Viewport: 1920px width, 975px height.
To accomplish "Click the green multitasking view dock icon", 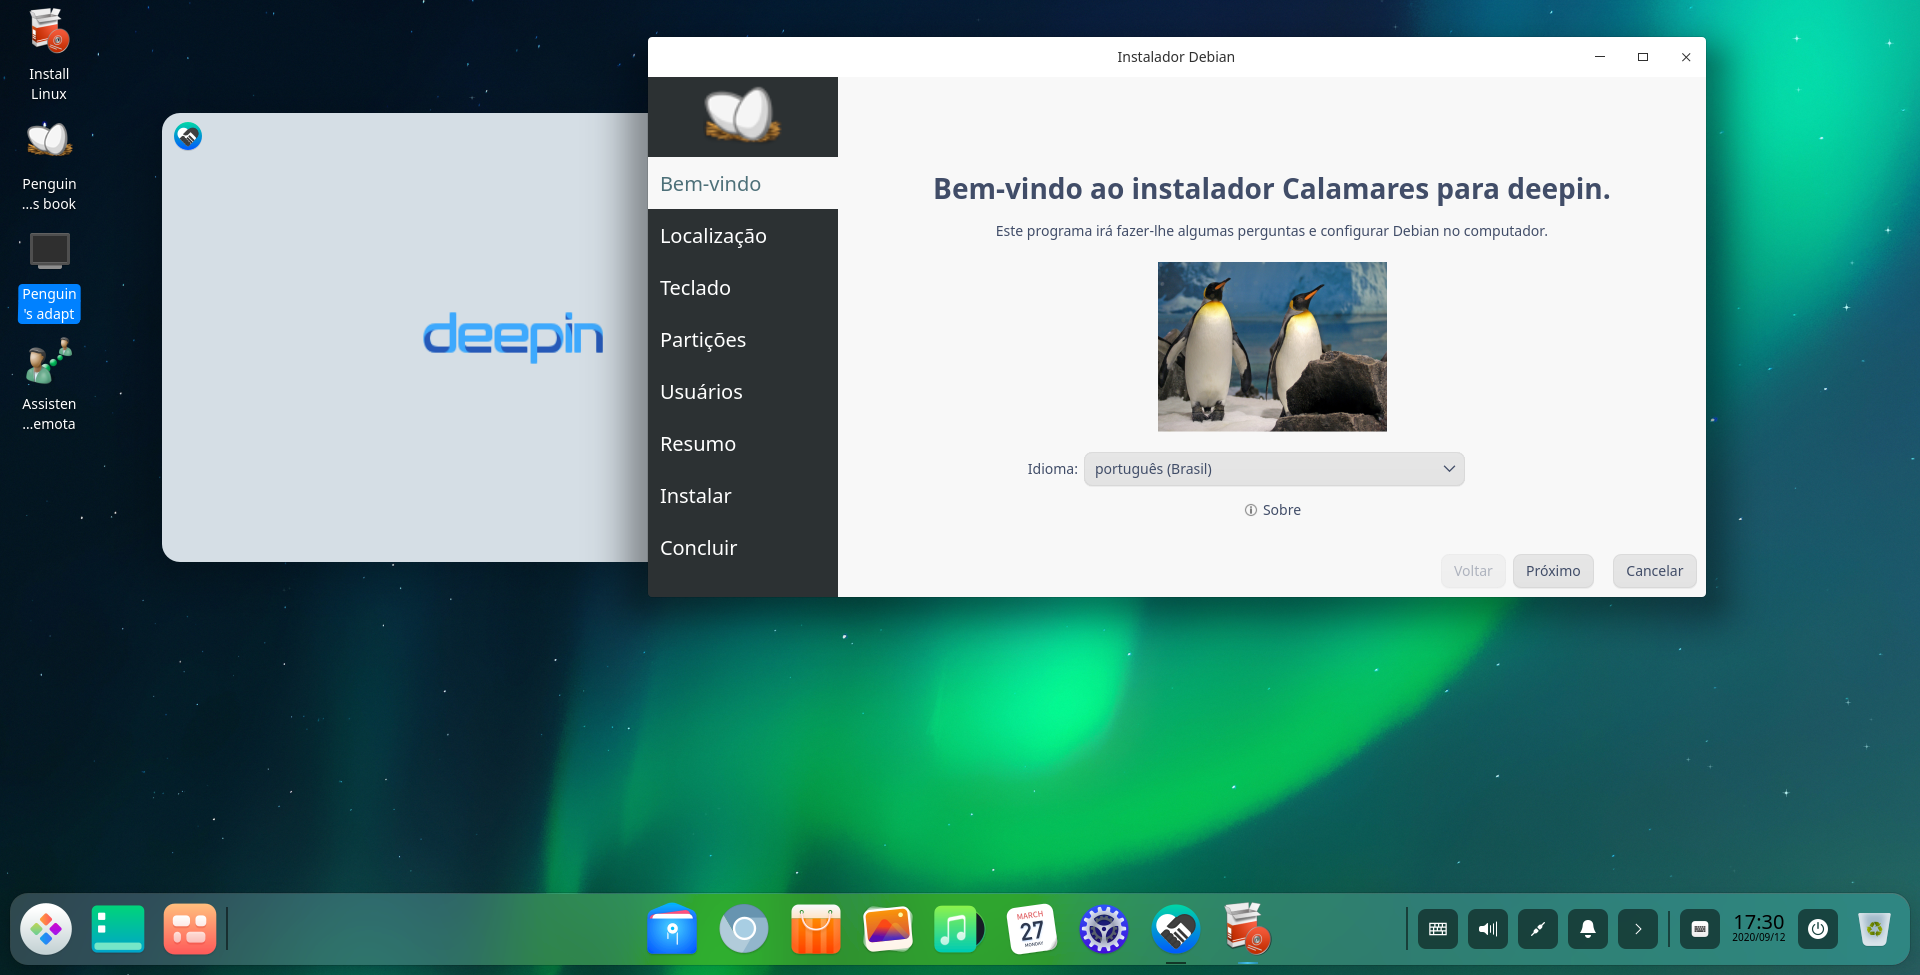I will point(118,929).
